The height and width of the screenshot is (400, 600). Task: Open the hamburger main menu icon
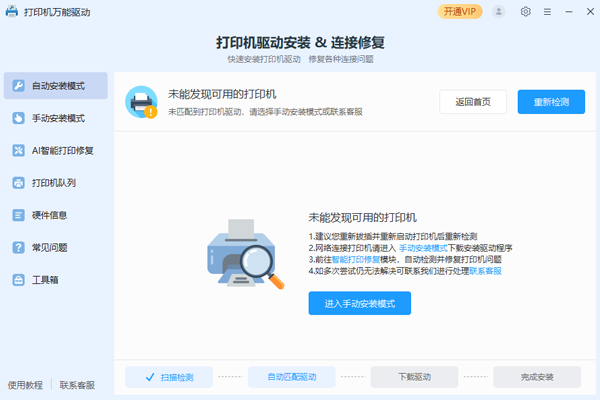(547, 12)
